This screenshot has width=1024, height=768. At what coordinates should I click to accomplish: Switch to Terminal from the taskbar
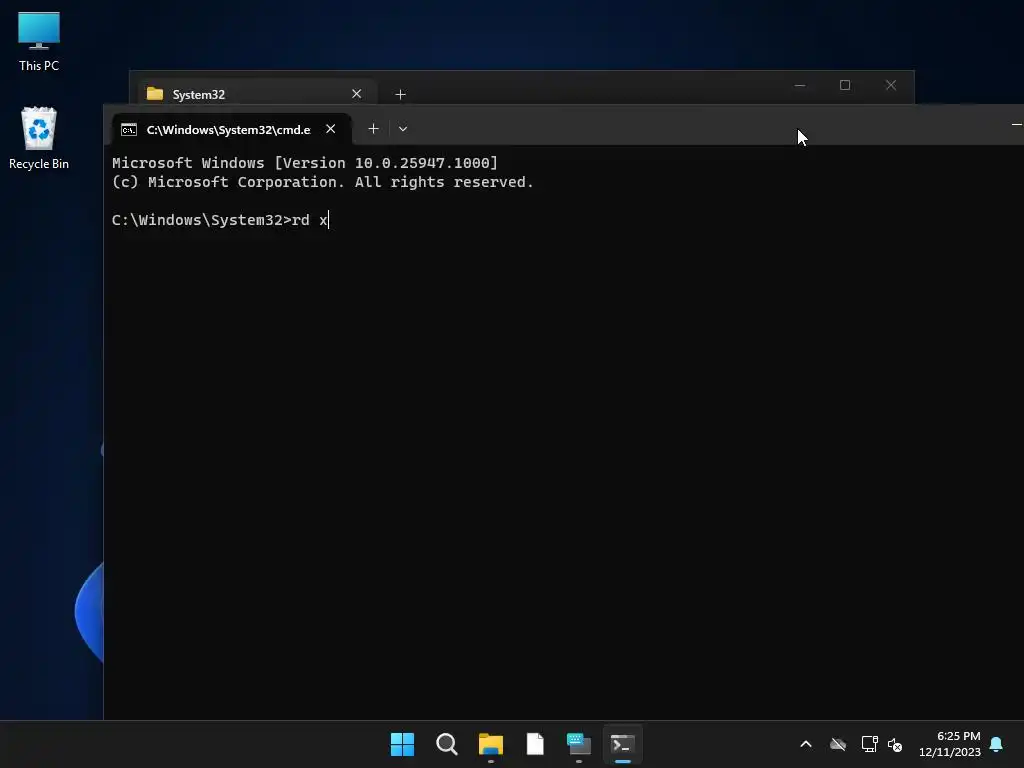tap(623, 744)
